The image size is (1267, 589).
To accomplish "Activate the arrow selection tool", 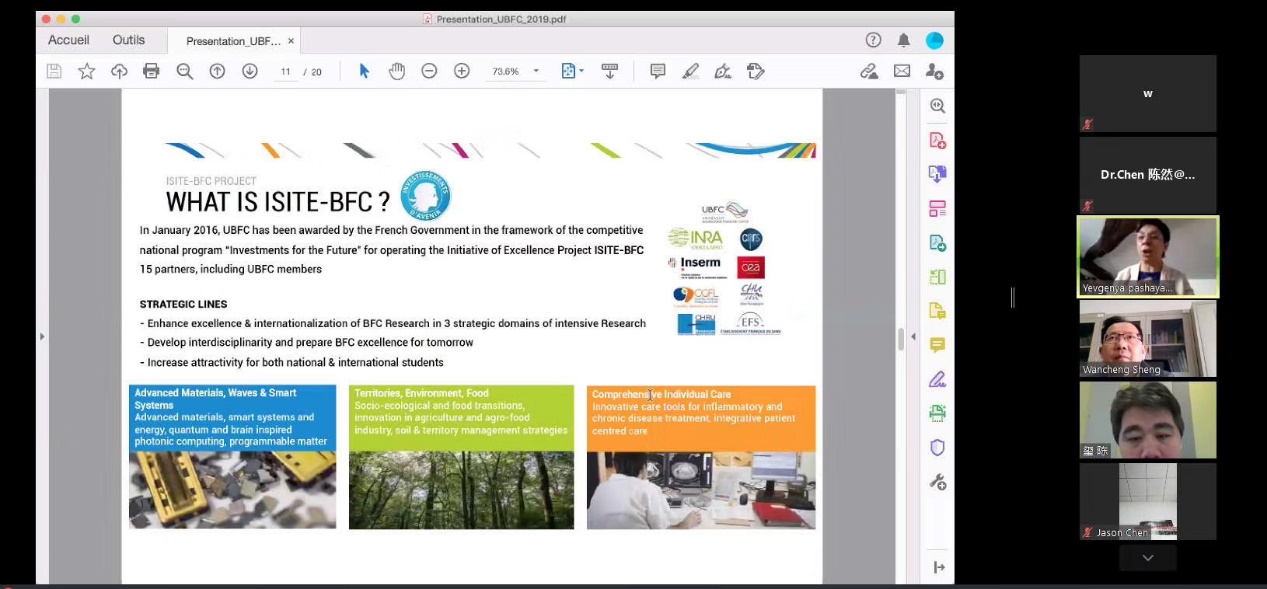I will coord(364,71).
